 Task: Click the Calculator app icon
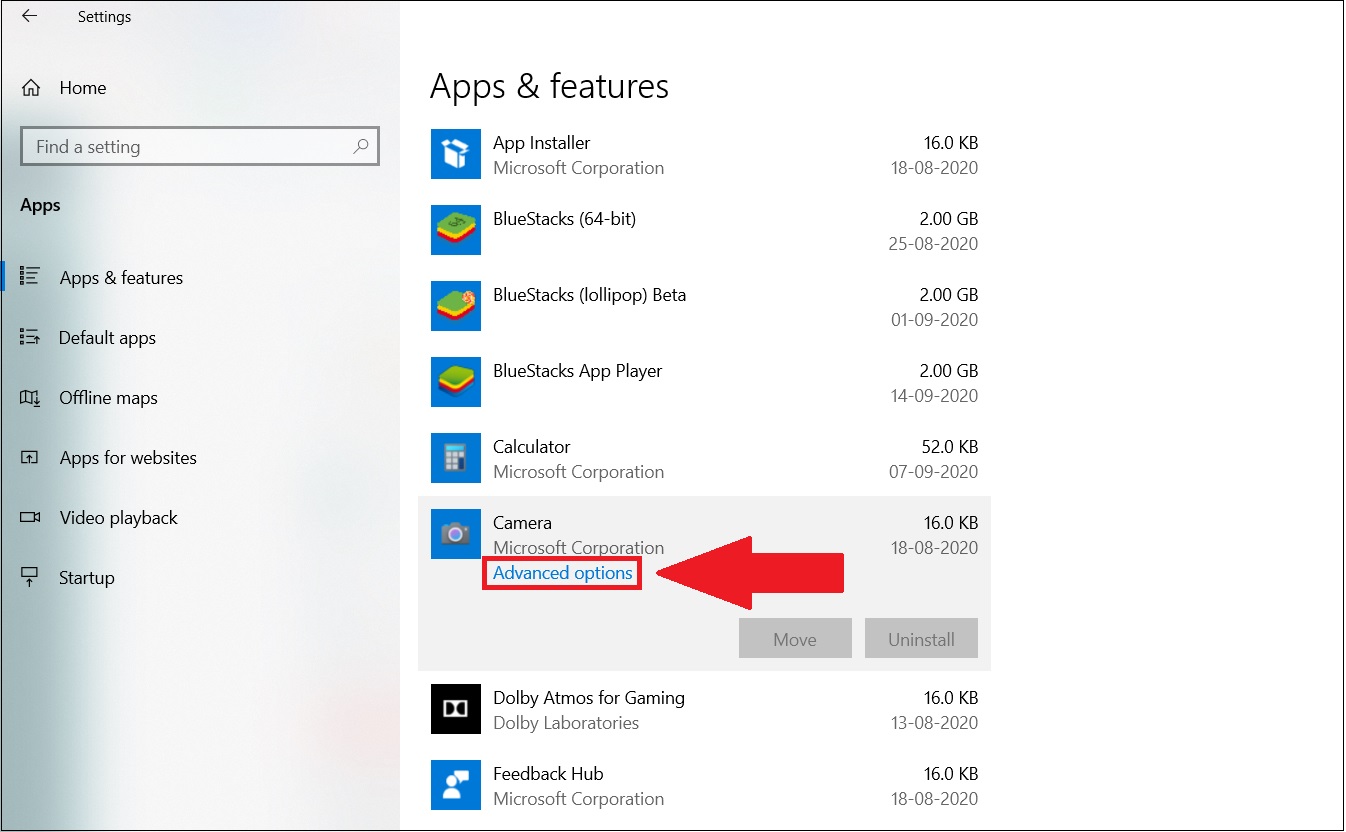456,458
